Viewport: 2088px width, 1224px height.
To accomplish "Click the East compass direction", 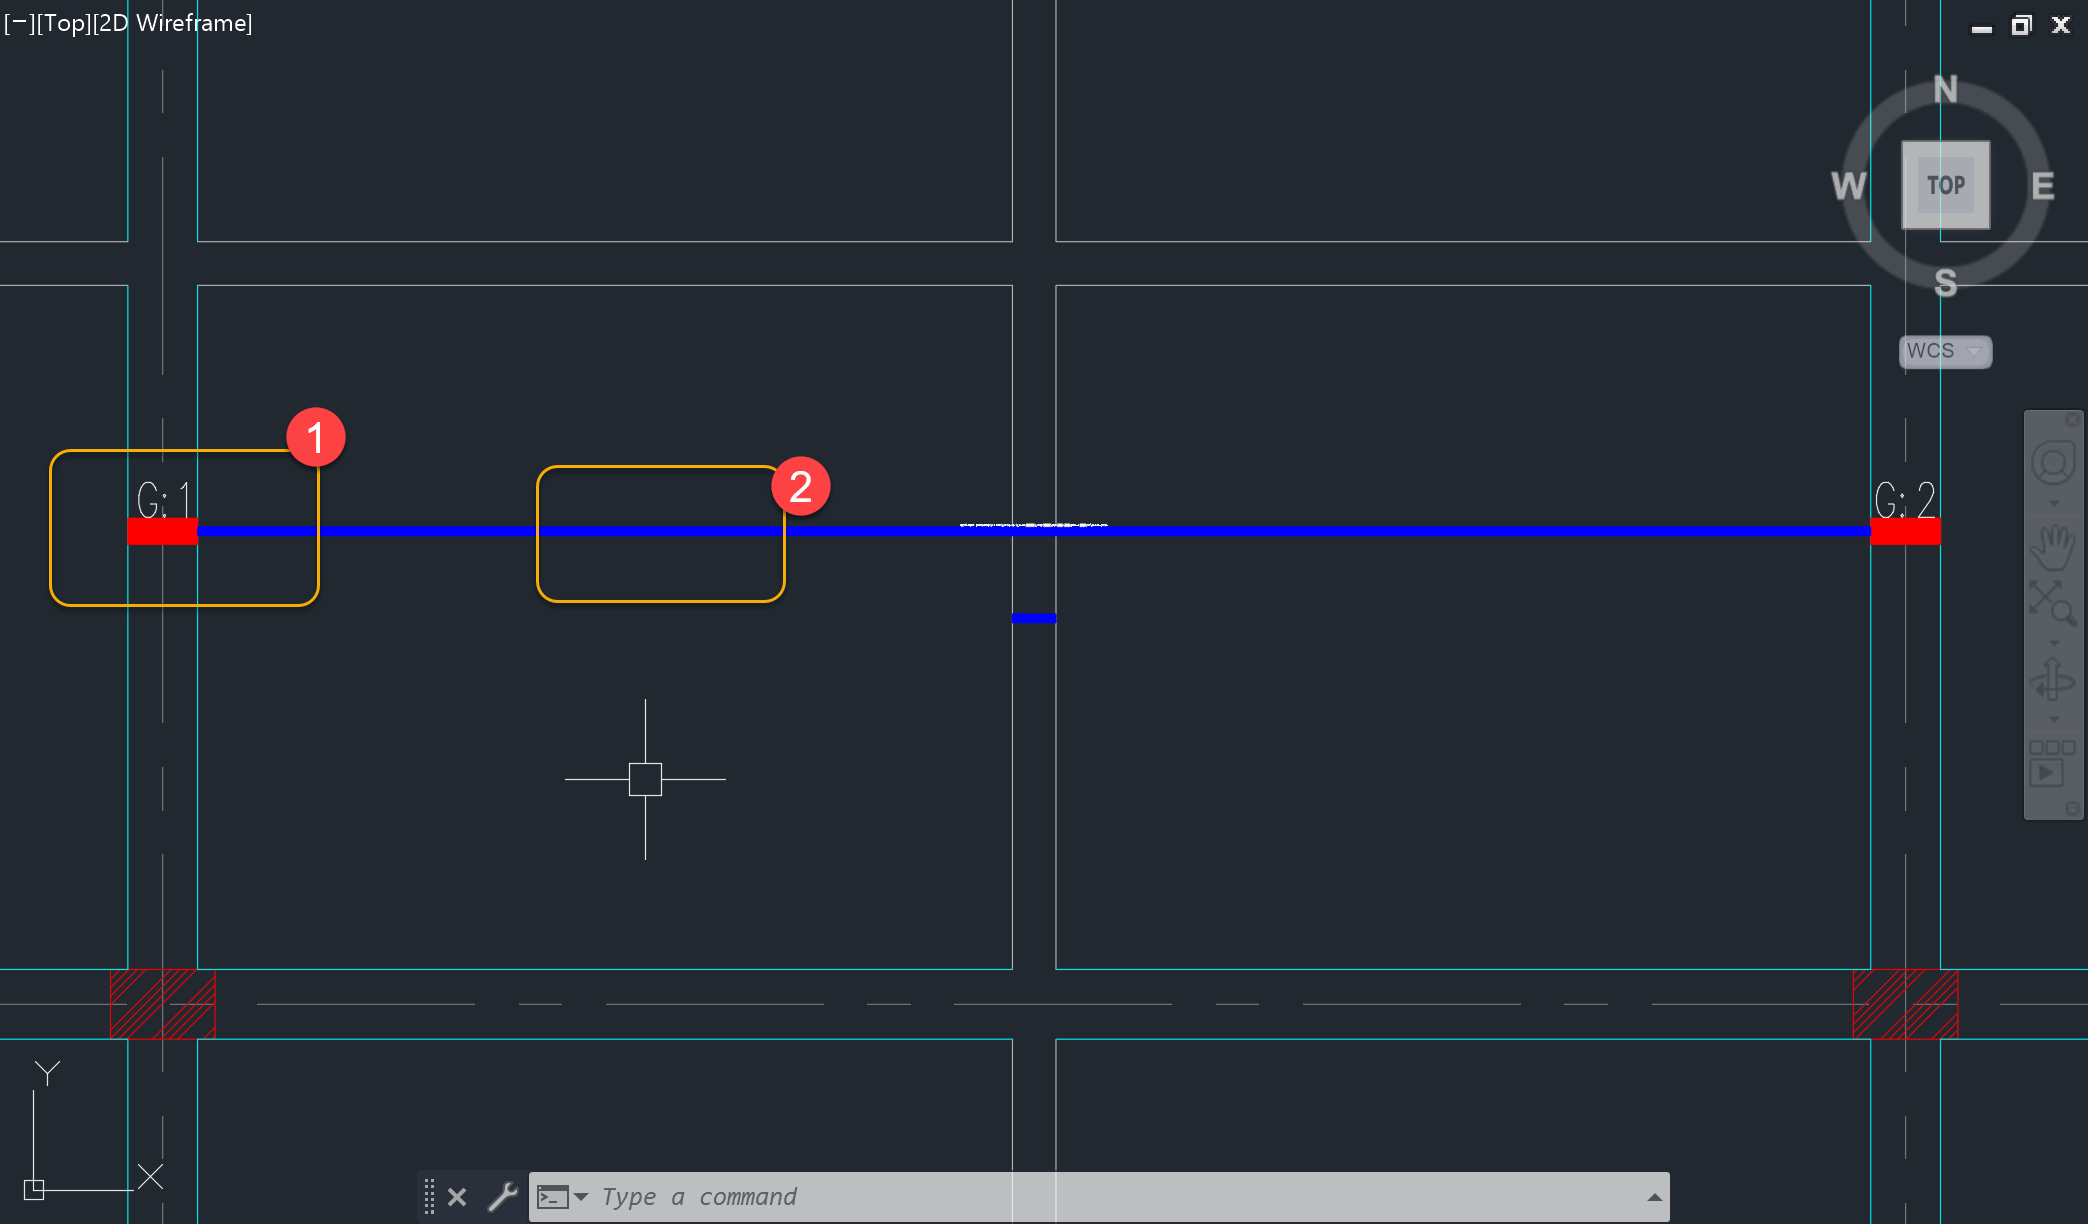I will coord(2042,186).
